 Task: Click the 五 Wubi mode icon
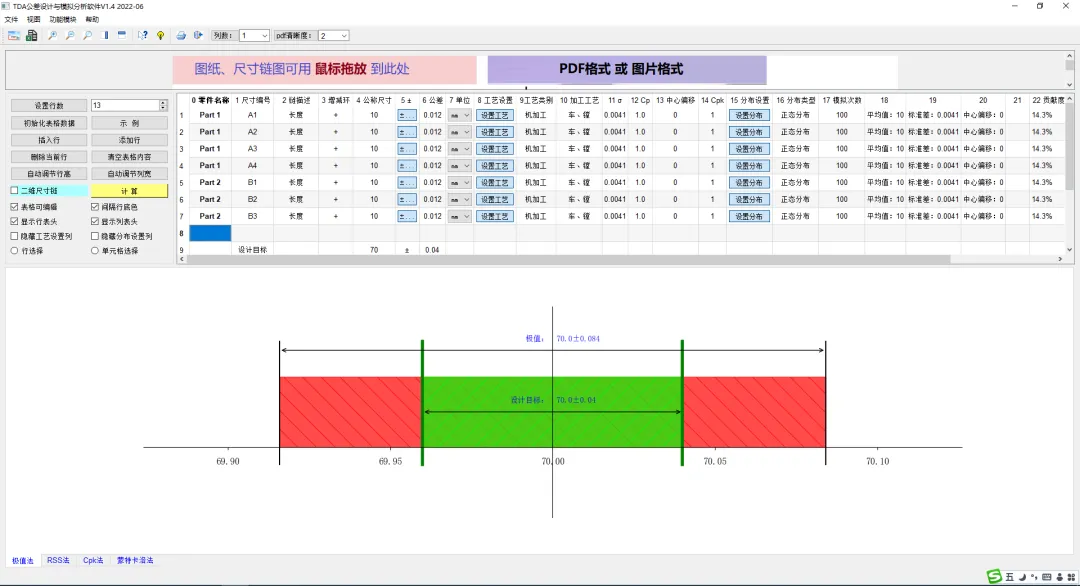pos(1010,577)
